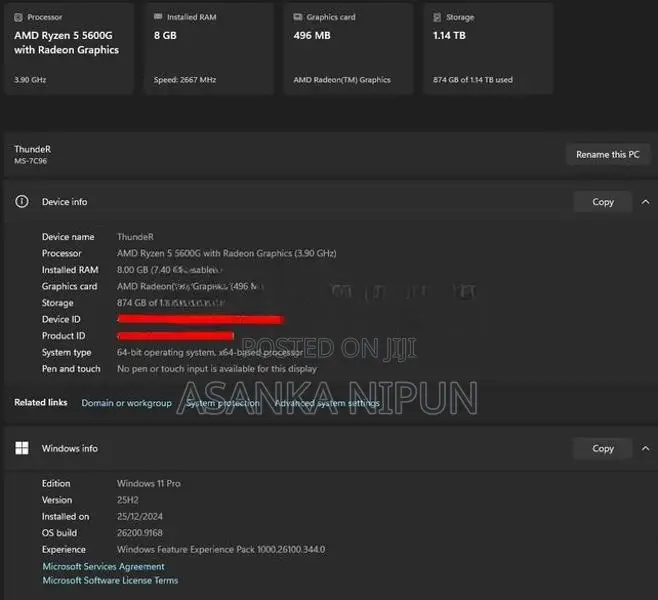Click the No pen or touch input text
The height and width of the screenshot is (600, 658).
tap(217, 369)
